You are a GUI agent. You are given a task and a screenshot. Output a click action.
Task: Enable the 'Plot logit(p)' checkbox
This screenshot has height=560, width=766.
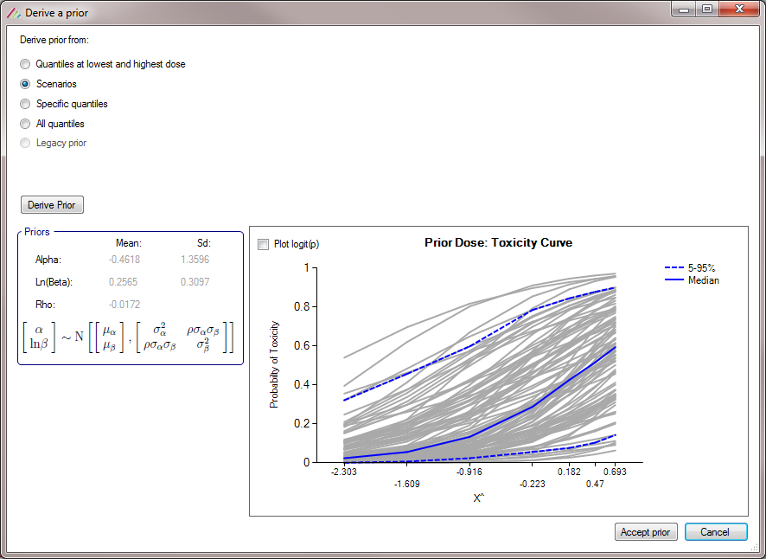tap(263, 244)
